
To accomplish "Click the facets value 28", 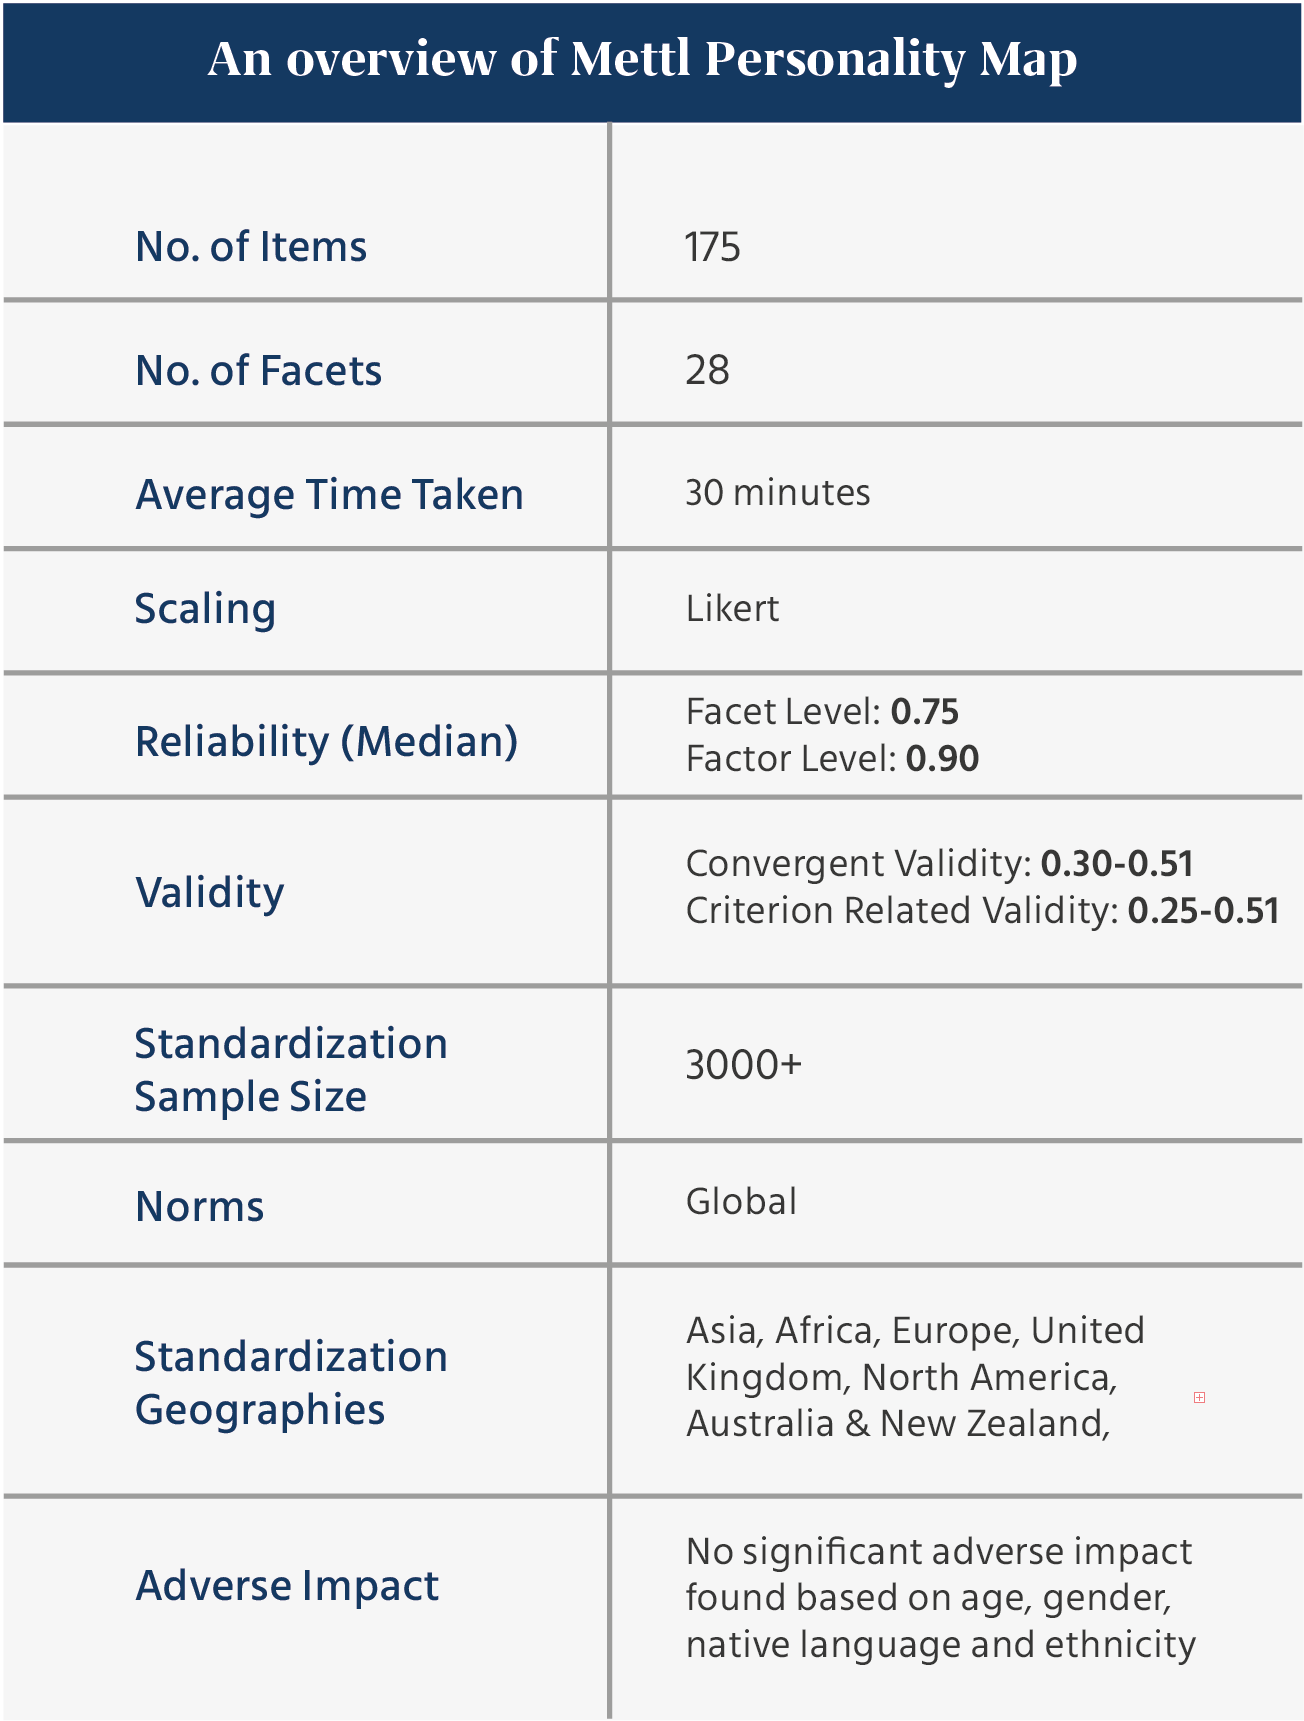I will point(707,370).
